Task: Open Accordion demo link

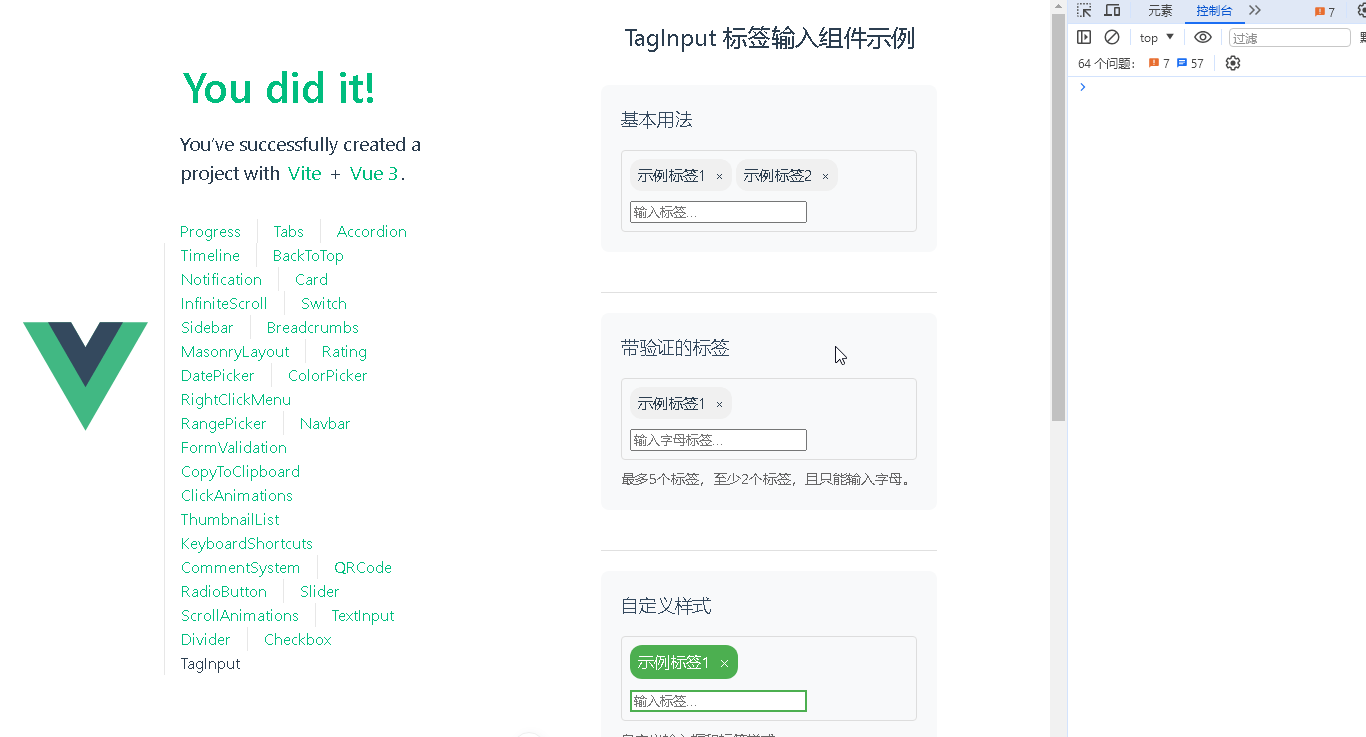Action: coord(372,231)
